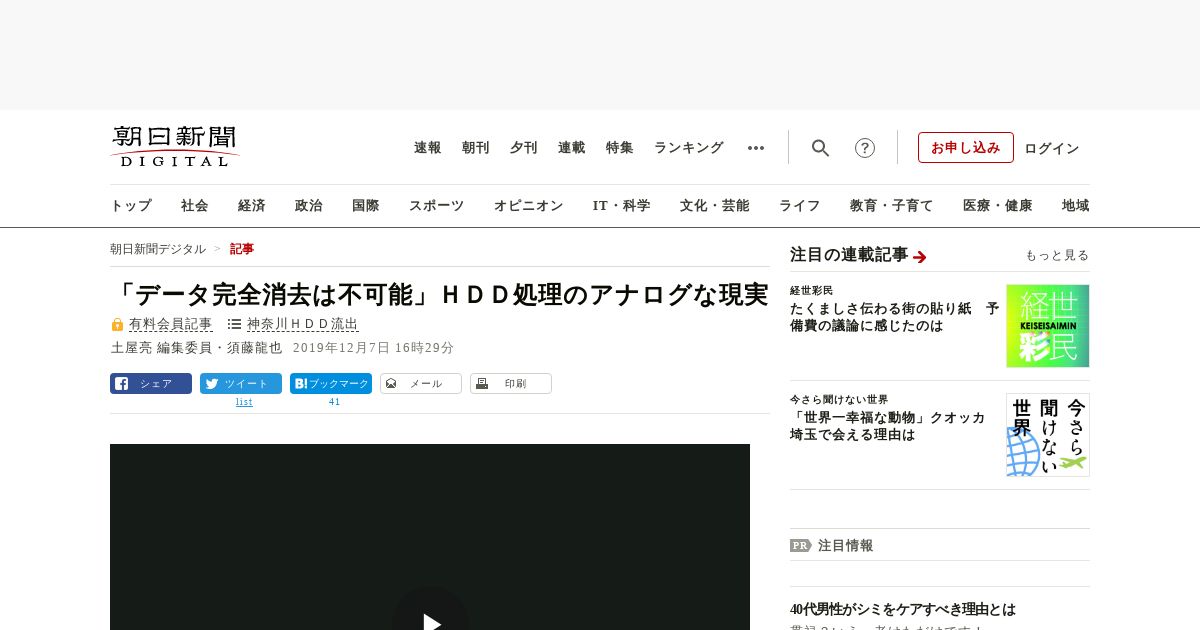
Task: Open the search magnifier icon
Action: (x=820, y=148)
